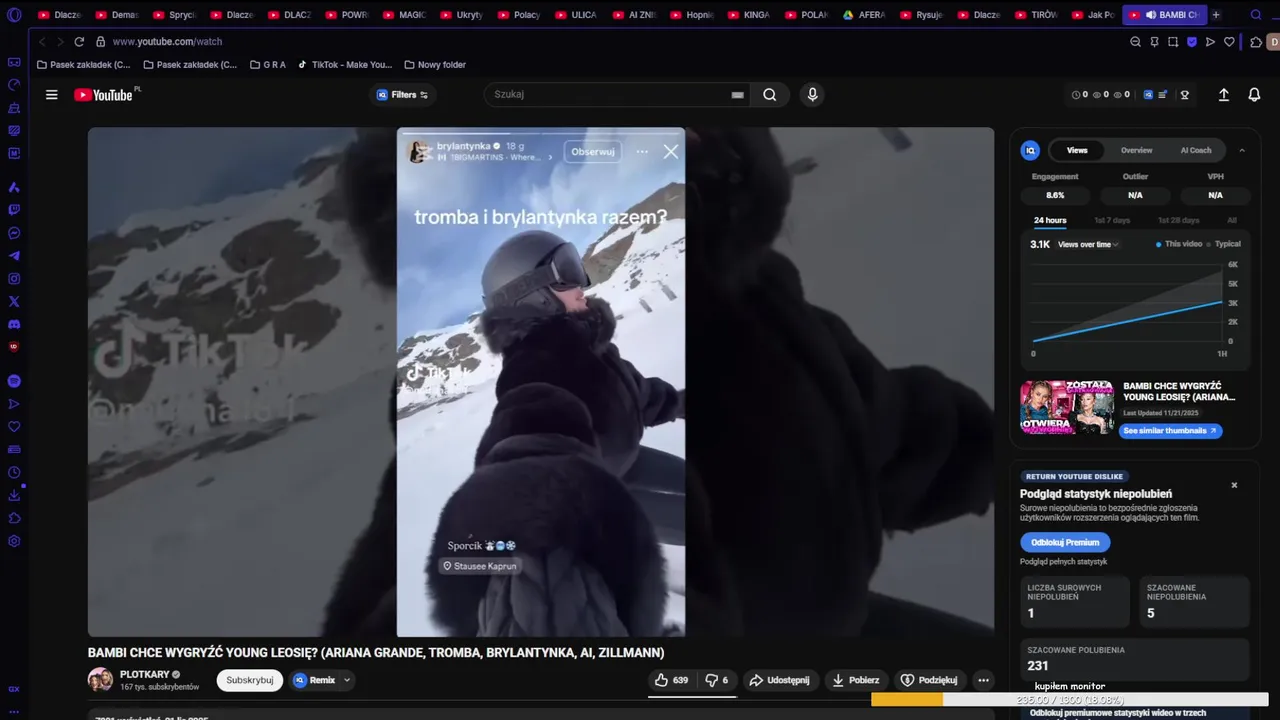The height and width of the screenshot is (720, 1280).
Task: Click the search magnifier button
Action: (769, 95)
